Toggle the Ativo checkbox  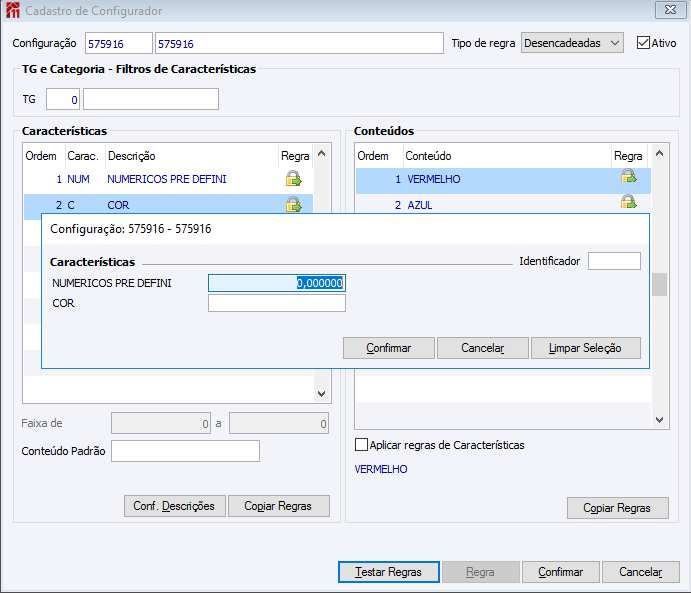click(643, 43)
